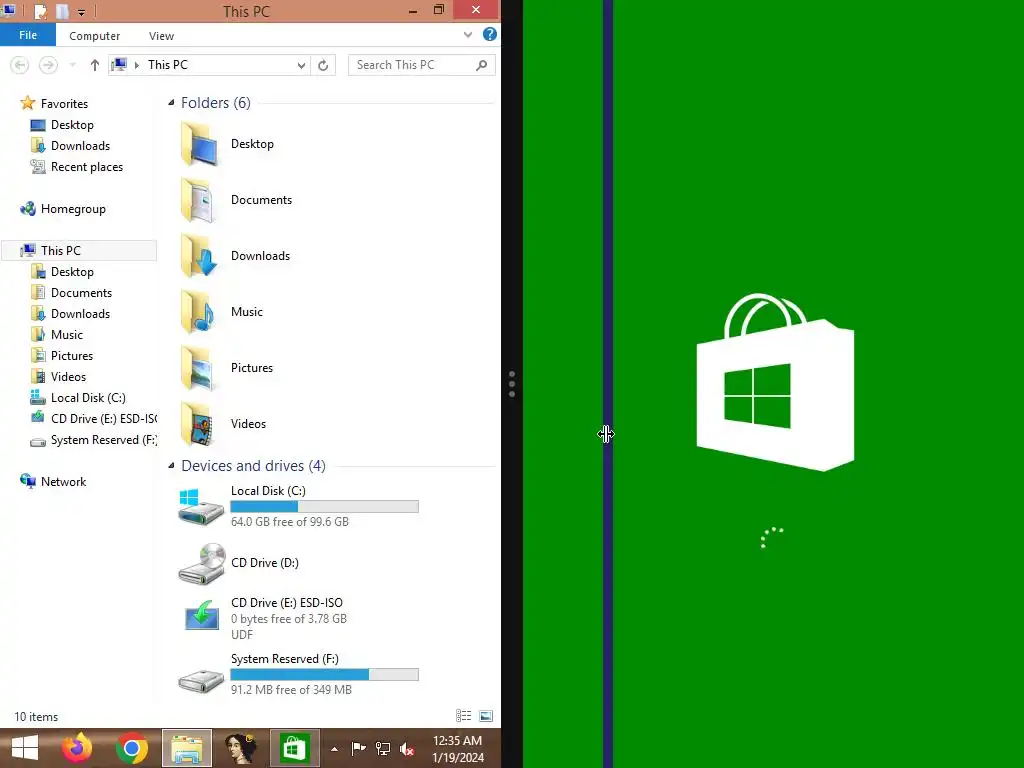1024x768 pixels.
Task: Click the search magnifier icon
Action: 481,65
